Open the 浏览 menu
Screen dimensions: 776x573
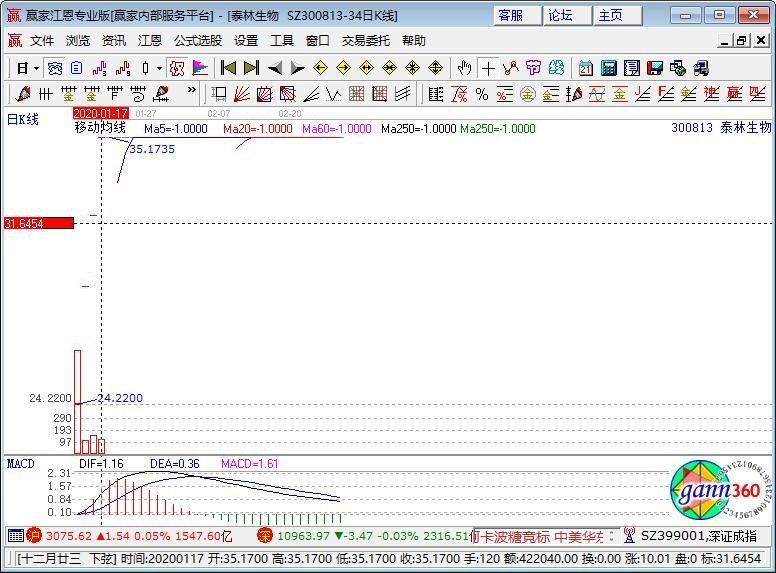point(78,41)
